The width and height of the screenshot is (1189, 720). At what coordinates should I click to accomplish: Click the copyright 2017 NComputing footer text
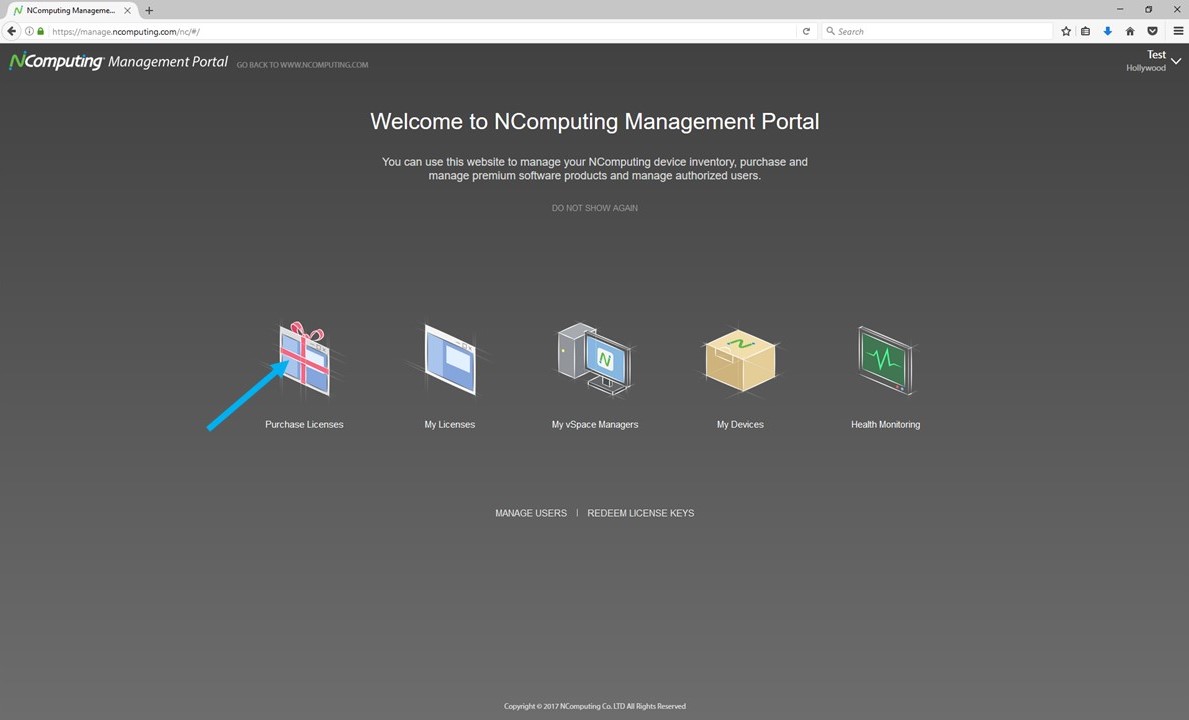point(594,706)
